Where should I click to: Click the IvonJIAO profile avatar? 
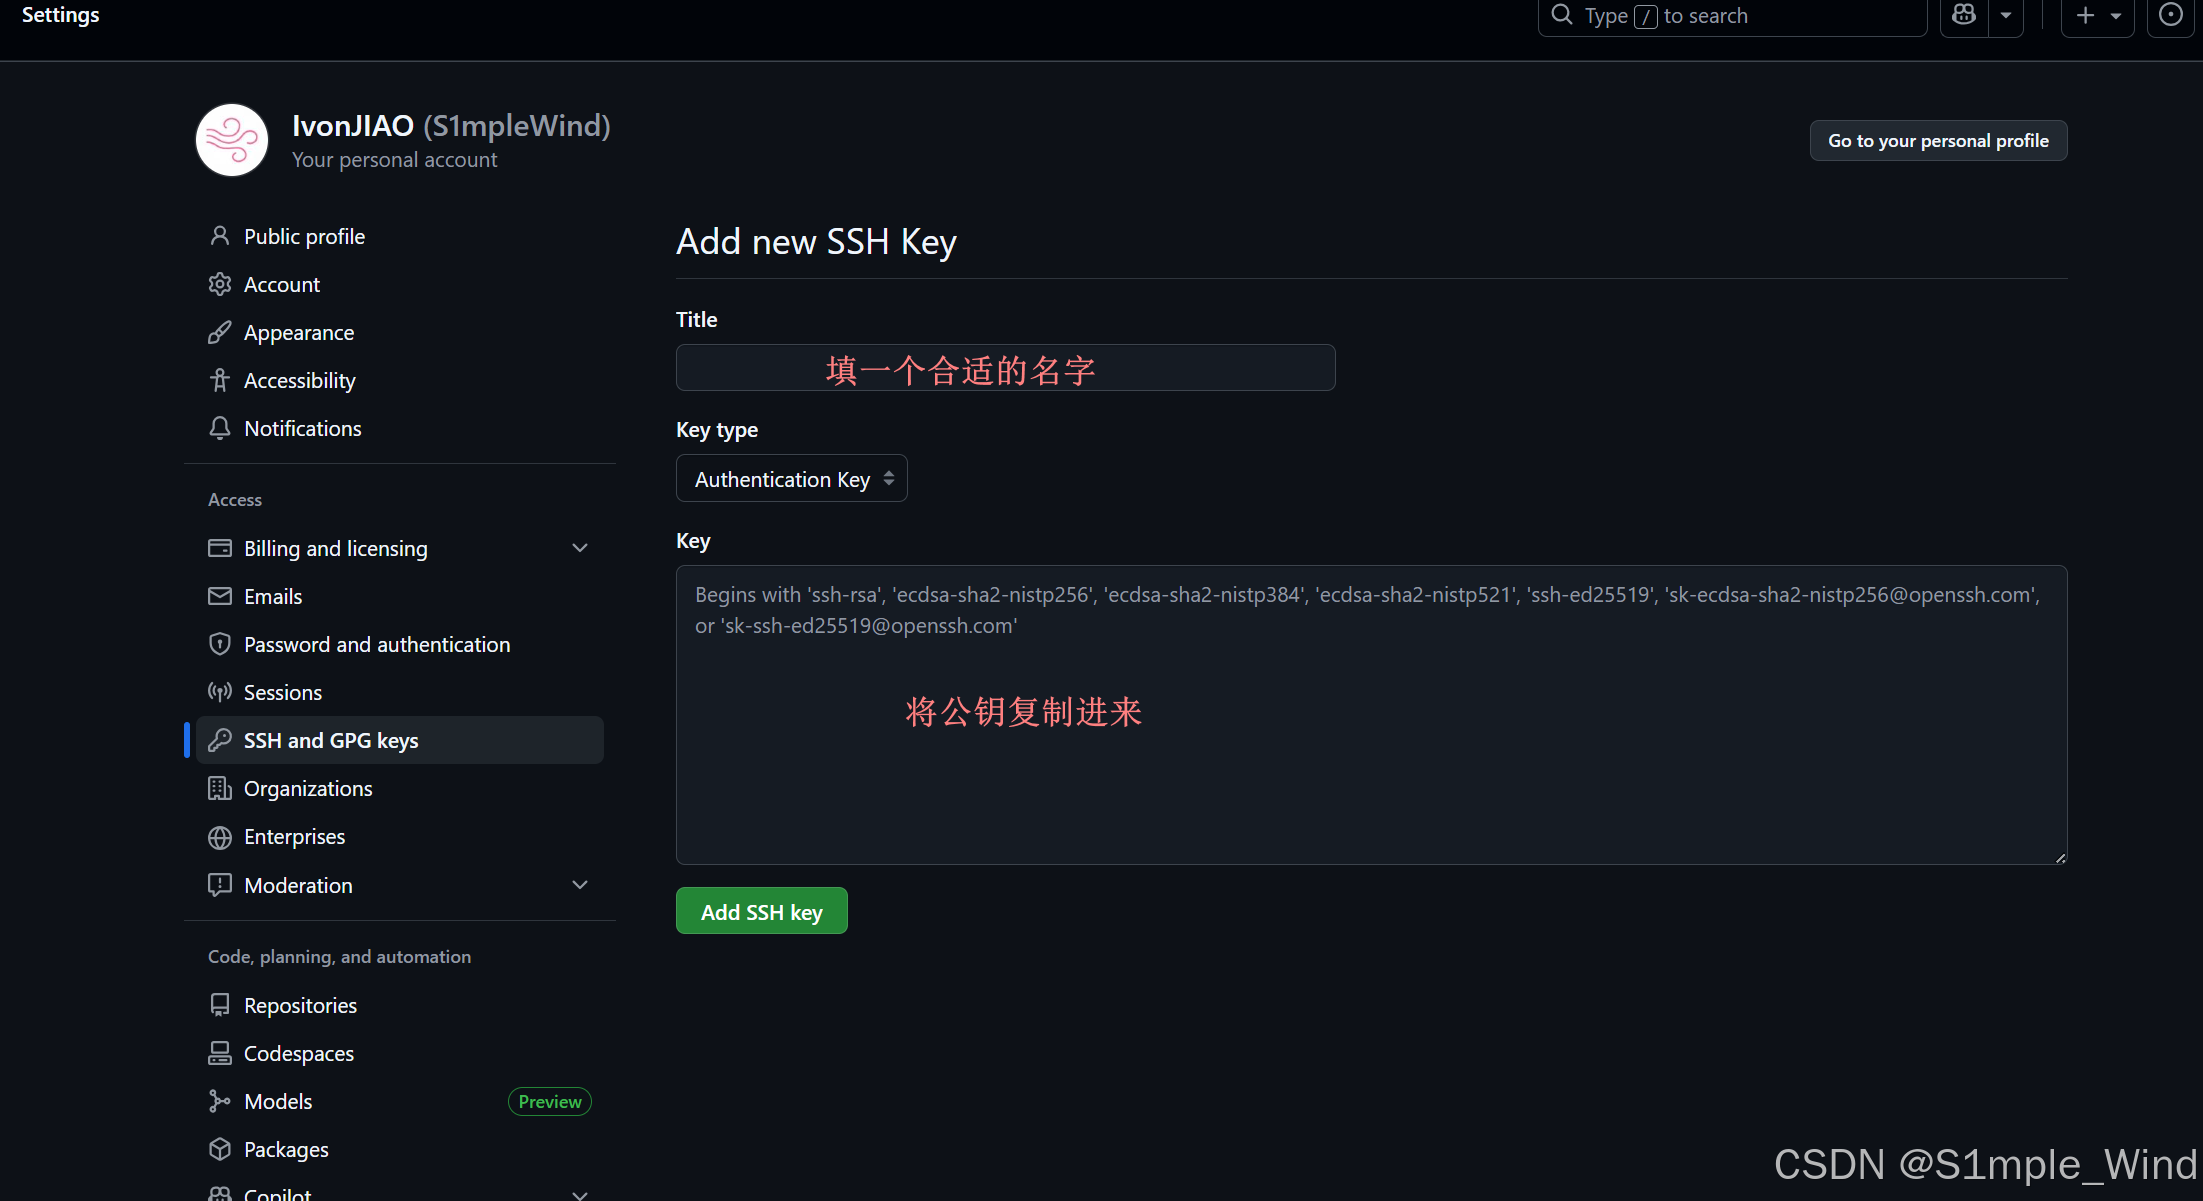[232, 140]
